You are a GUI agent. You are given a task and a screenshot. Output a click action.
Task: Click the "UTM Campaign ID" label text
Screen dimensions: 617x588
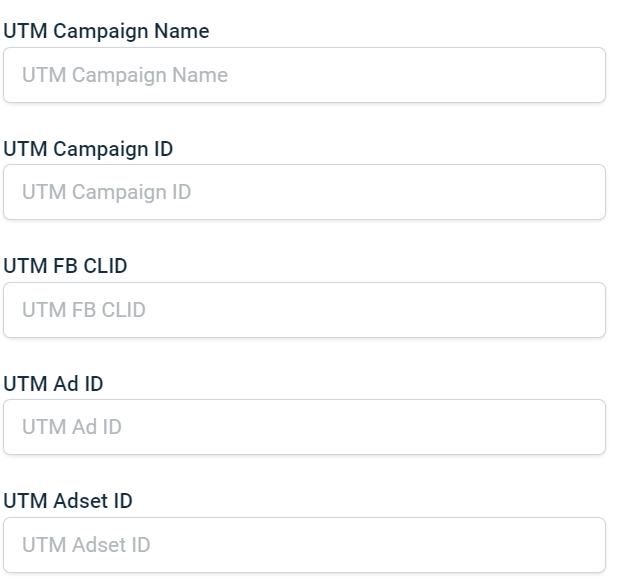(88, 149)
